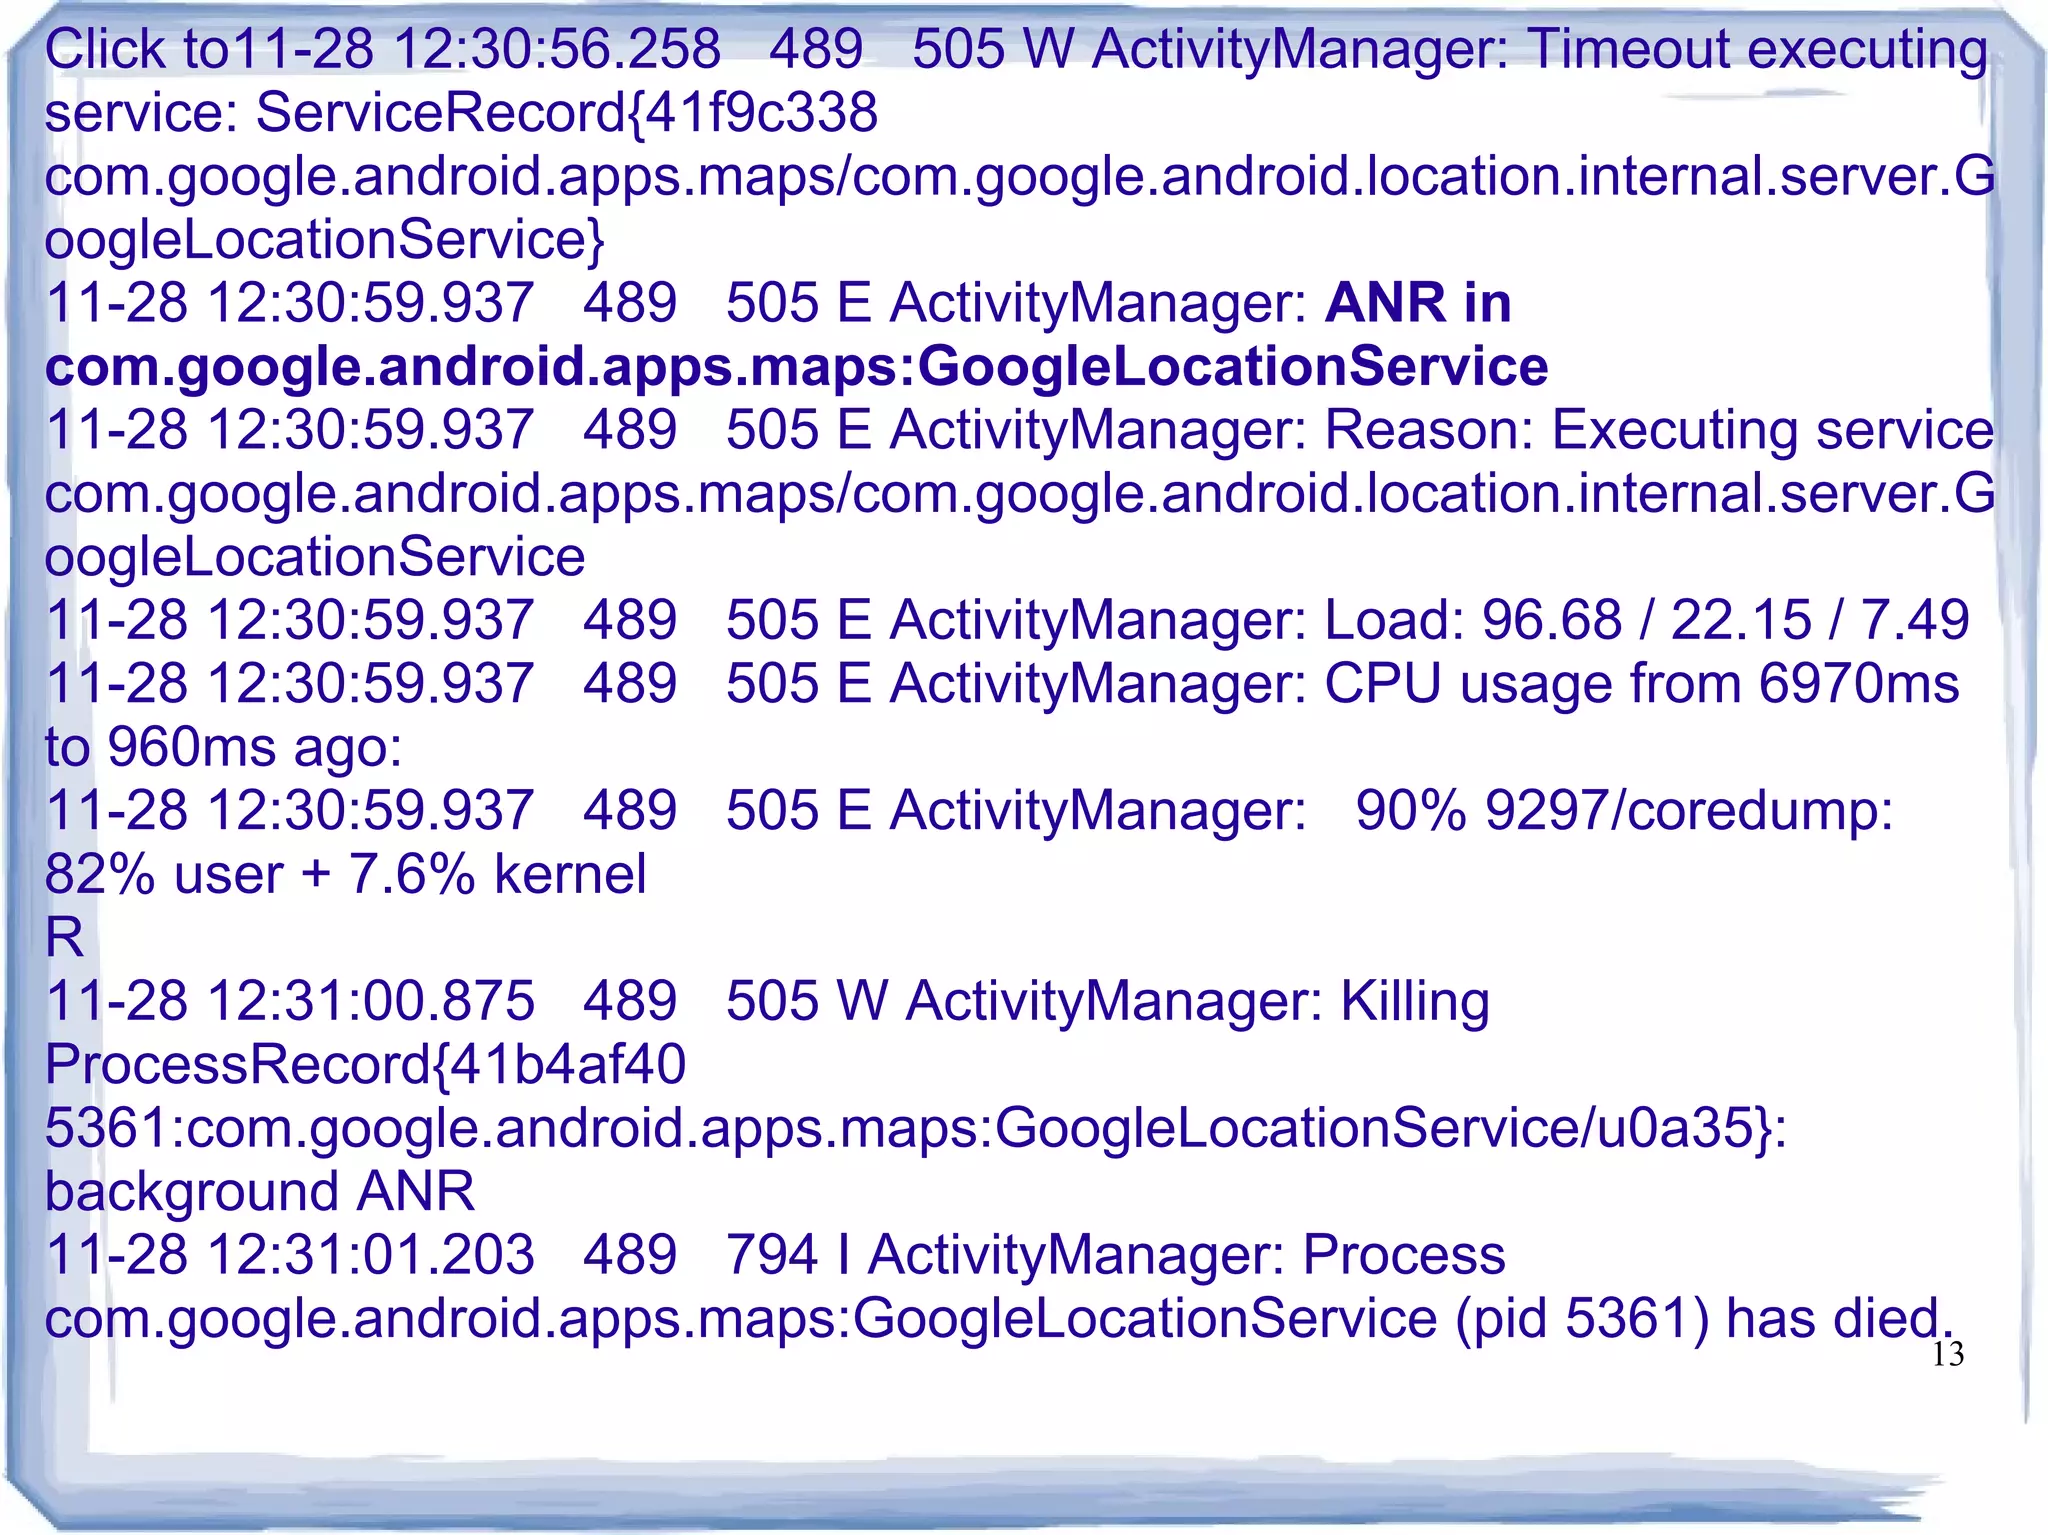The image size is (2048, 1535).
Task: Click the 'to 960ms ago:' line
Action: click(x=223, y=747)
